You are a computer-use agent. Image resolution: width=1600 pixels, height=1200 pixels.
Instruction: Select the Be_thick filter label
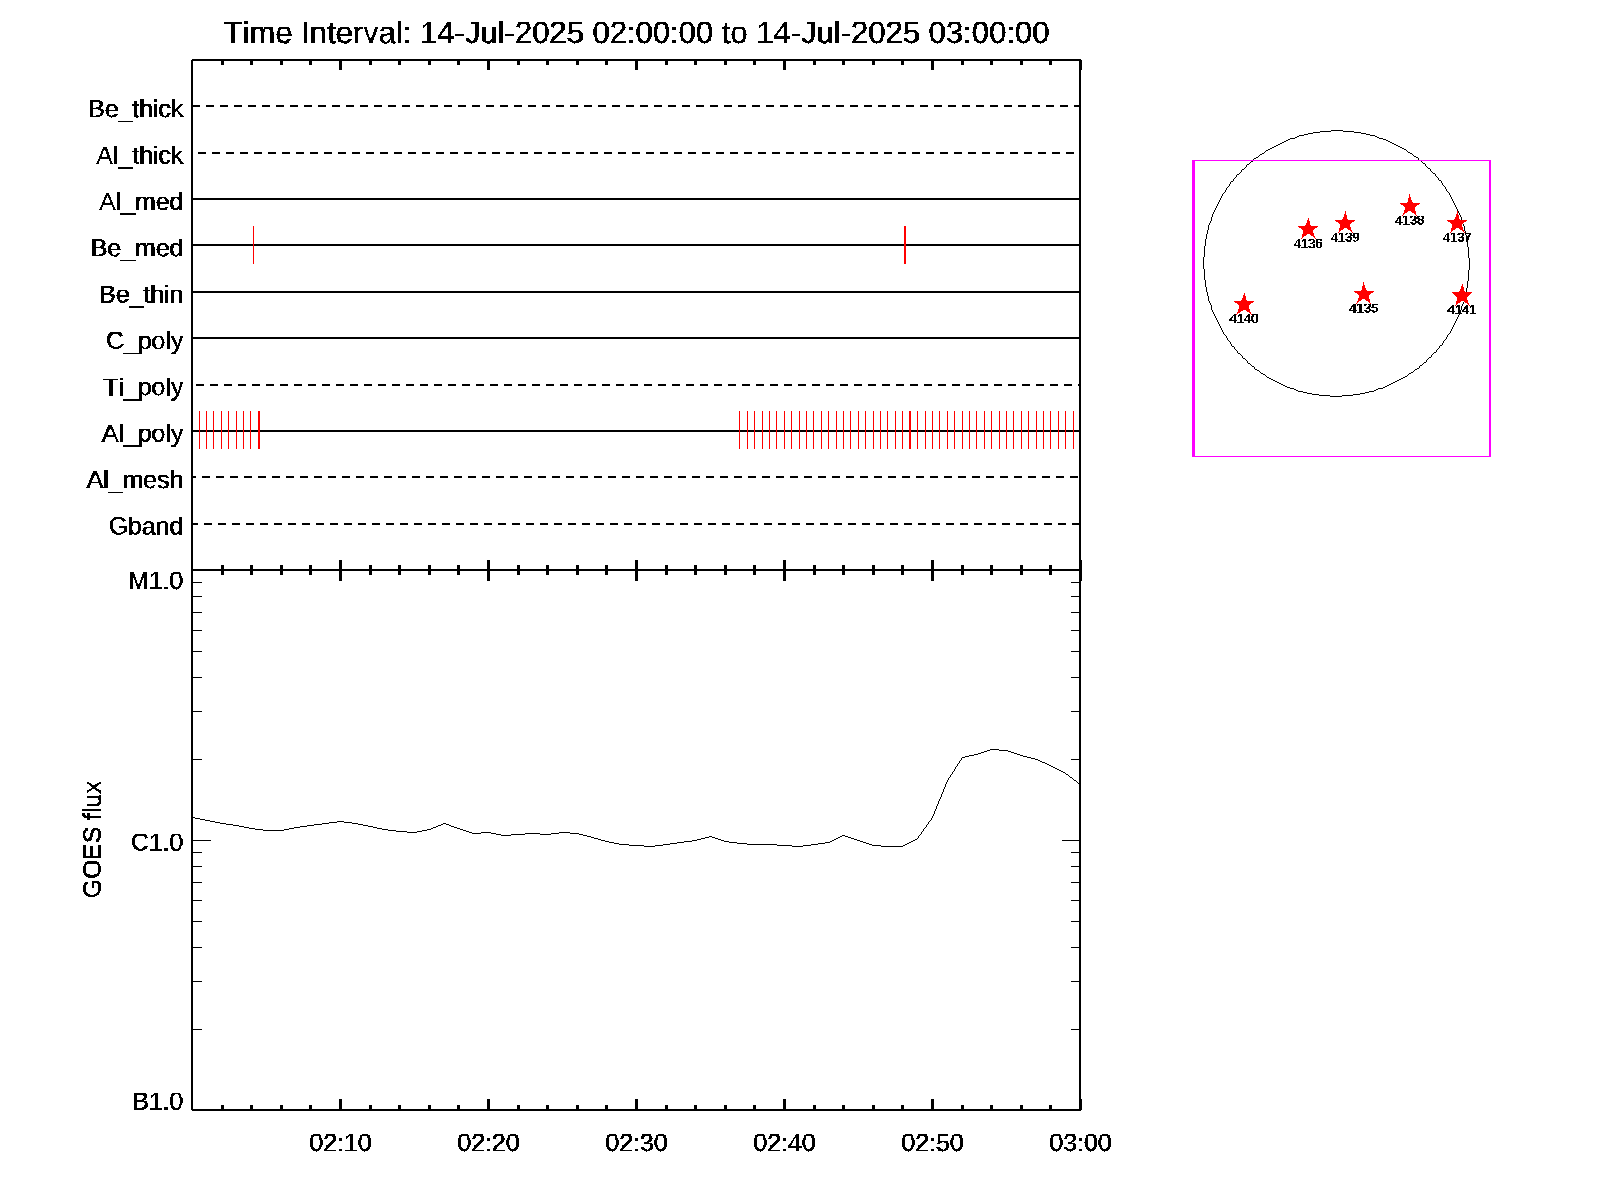pos(136,109)
